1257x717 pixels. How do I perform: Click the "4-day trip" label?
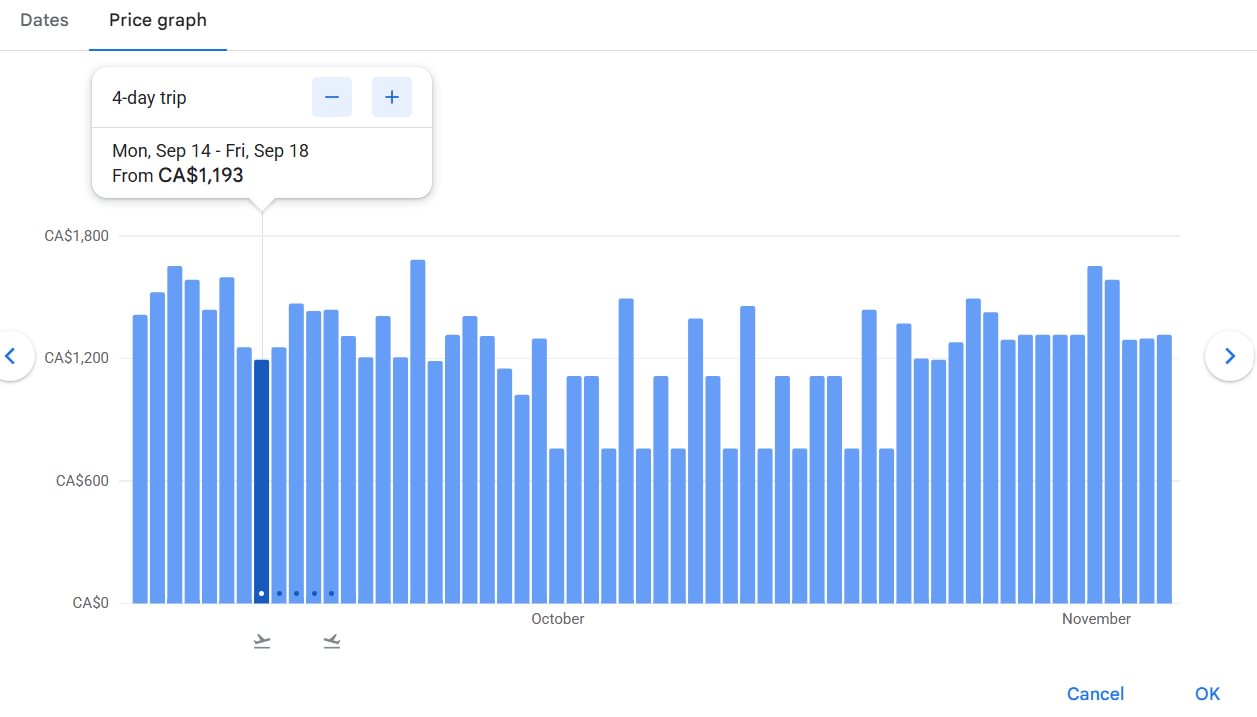pyautogui.click(x=149, y=98)
